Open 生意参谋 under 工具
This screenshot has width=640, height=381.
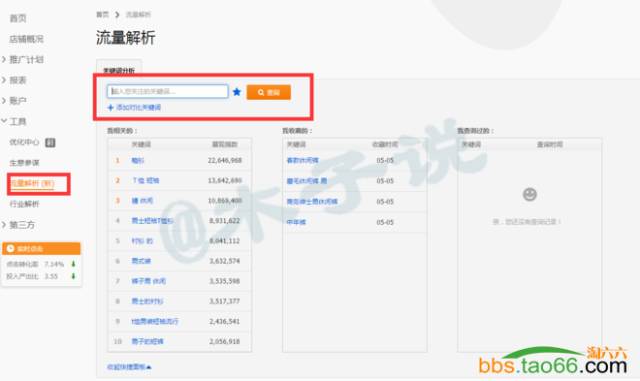tap(24, 163)
